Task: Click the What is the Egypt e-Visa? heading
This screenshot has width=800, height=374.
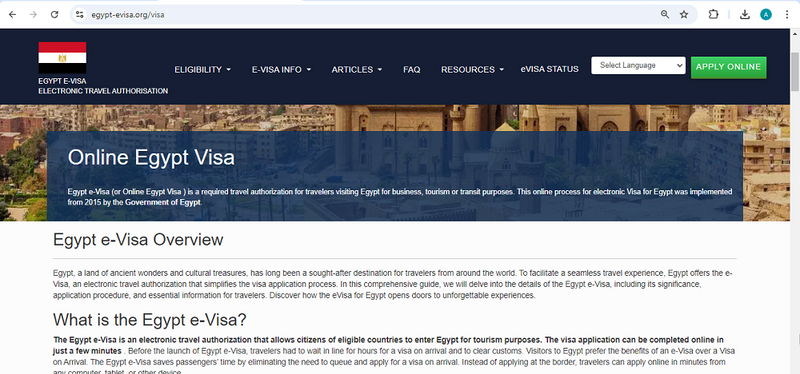Action: point(150,320)
